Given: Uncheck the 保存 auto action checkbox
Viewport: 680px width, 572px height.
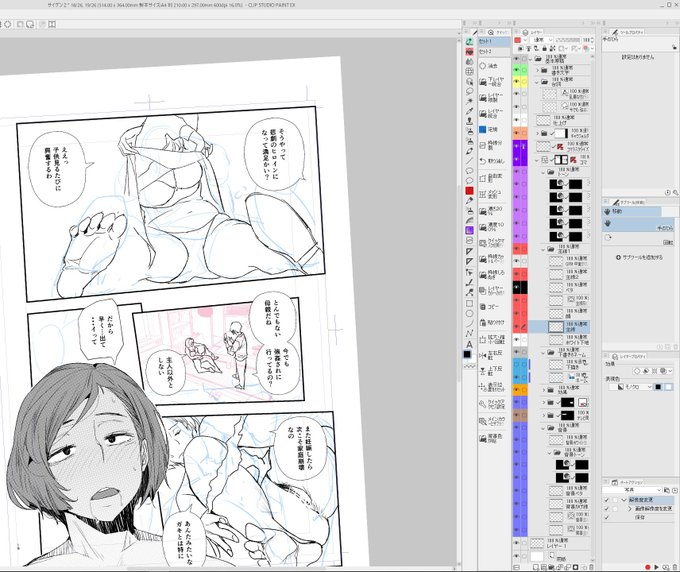Looking at the screenshot, I should [607, 517].
